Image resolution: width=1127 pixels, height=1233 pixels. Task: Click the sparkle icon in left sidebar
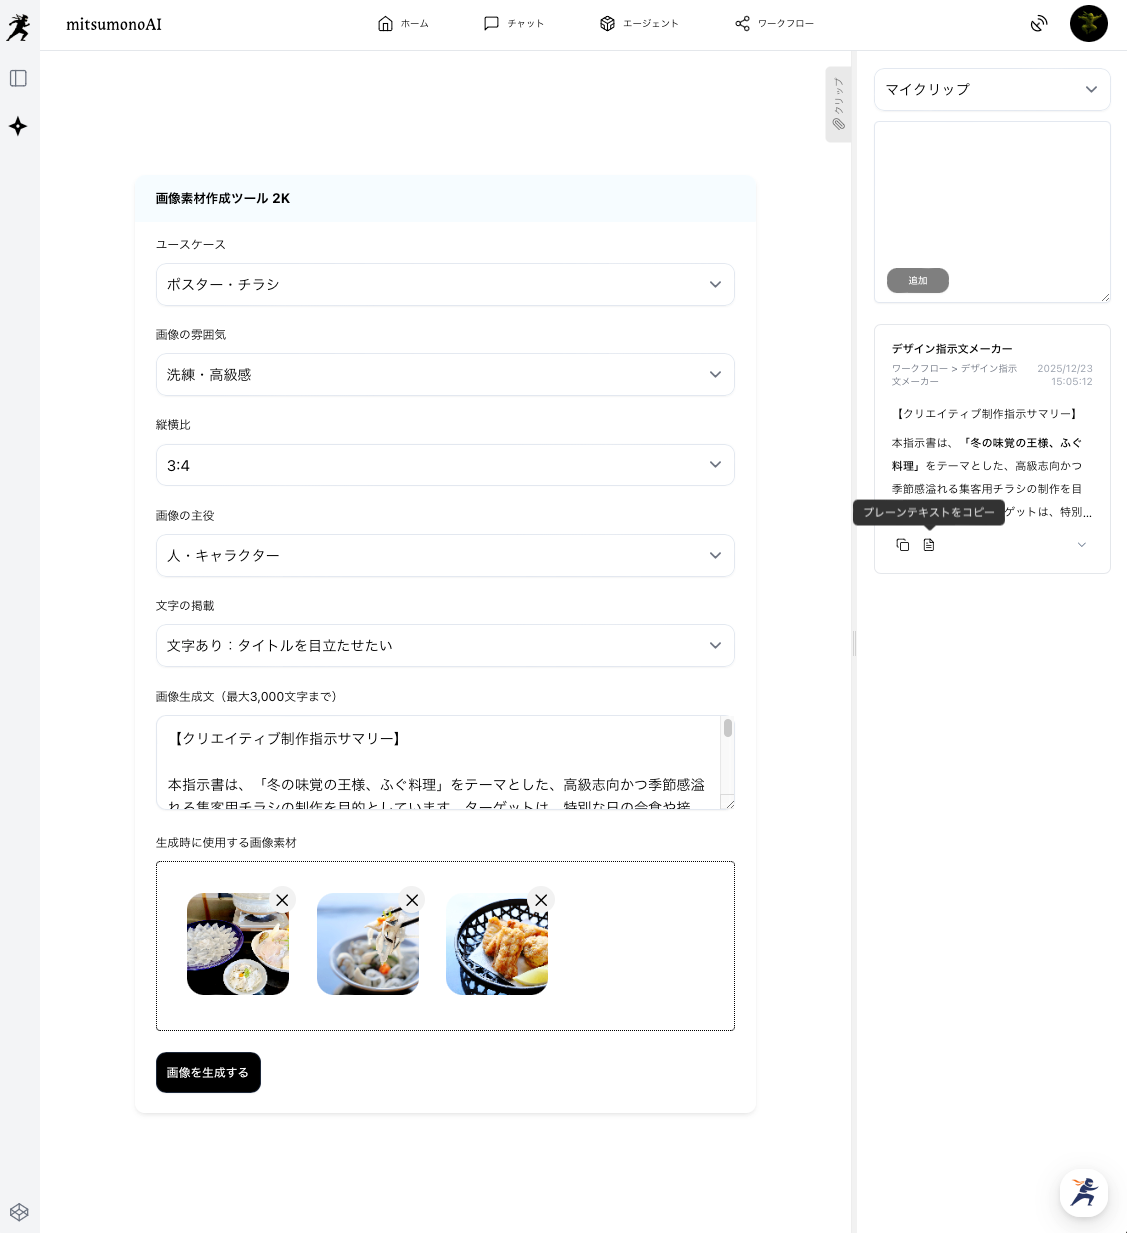[x=18, y=126]
